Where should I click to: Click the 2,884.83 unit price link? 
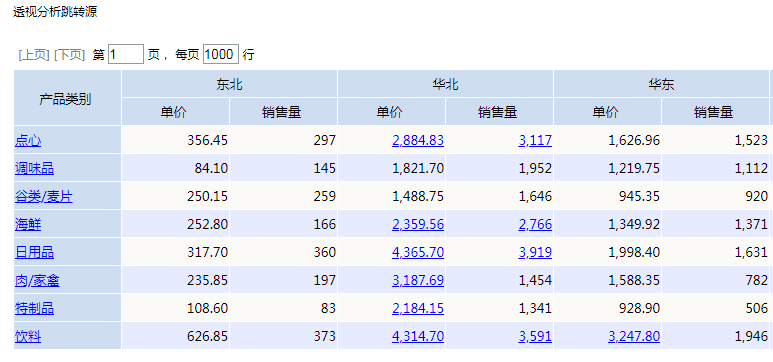[x=418, y=141]
